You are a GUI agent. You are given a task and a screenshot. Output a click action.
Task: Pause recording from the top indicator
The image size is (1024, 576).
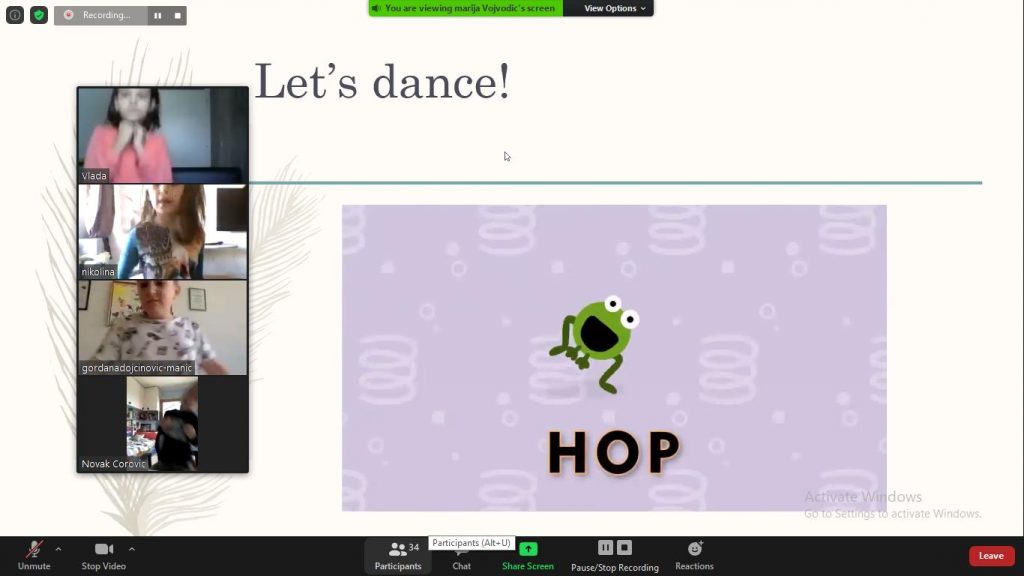tap(157, 15)
